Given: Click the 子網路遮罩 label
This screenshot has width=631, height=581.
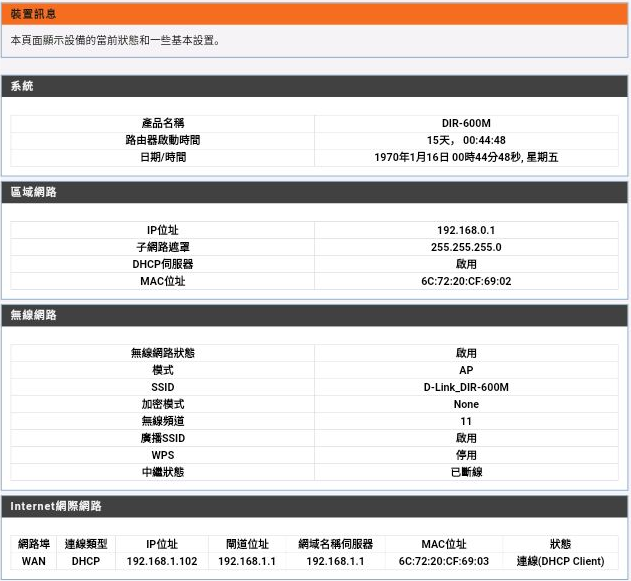Looking at the screenshot, I should click(163, 247).
